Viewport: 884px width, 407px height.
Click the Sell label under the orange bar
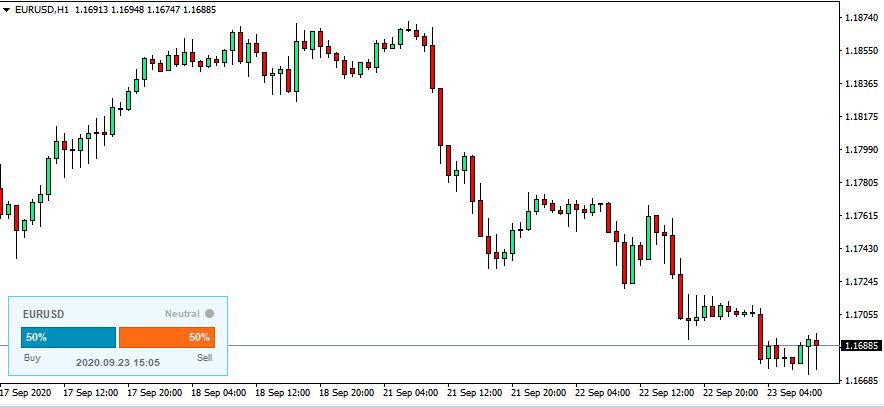coord(205,358)
